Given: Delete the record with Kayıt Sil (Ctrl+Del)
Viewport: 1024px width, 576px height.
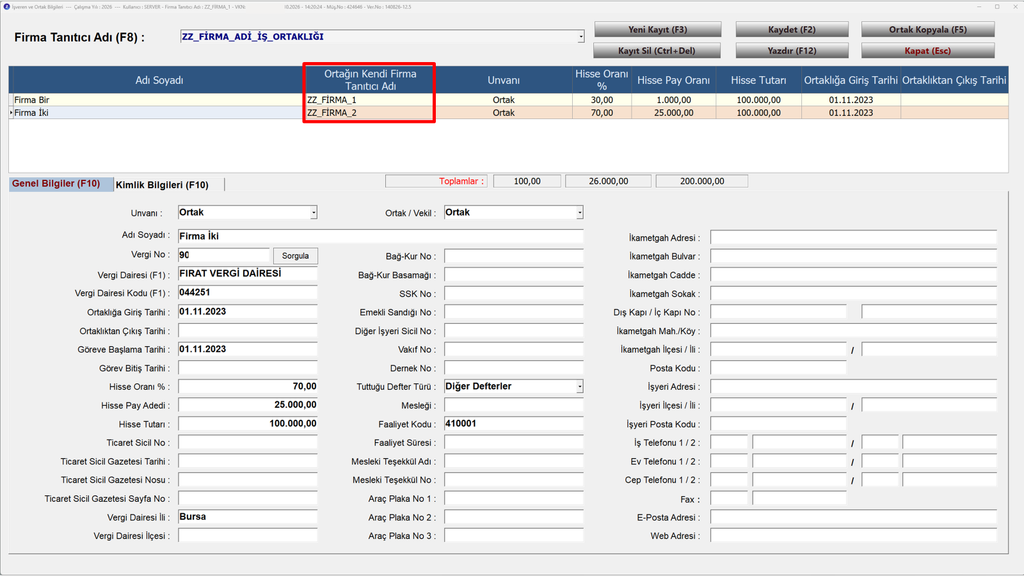Looking at the screenshot, I should [x=657, y=50].
